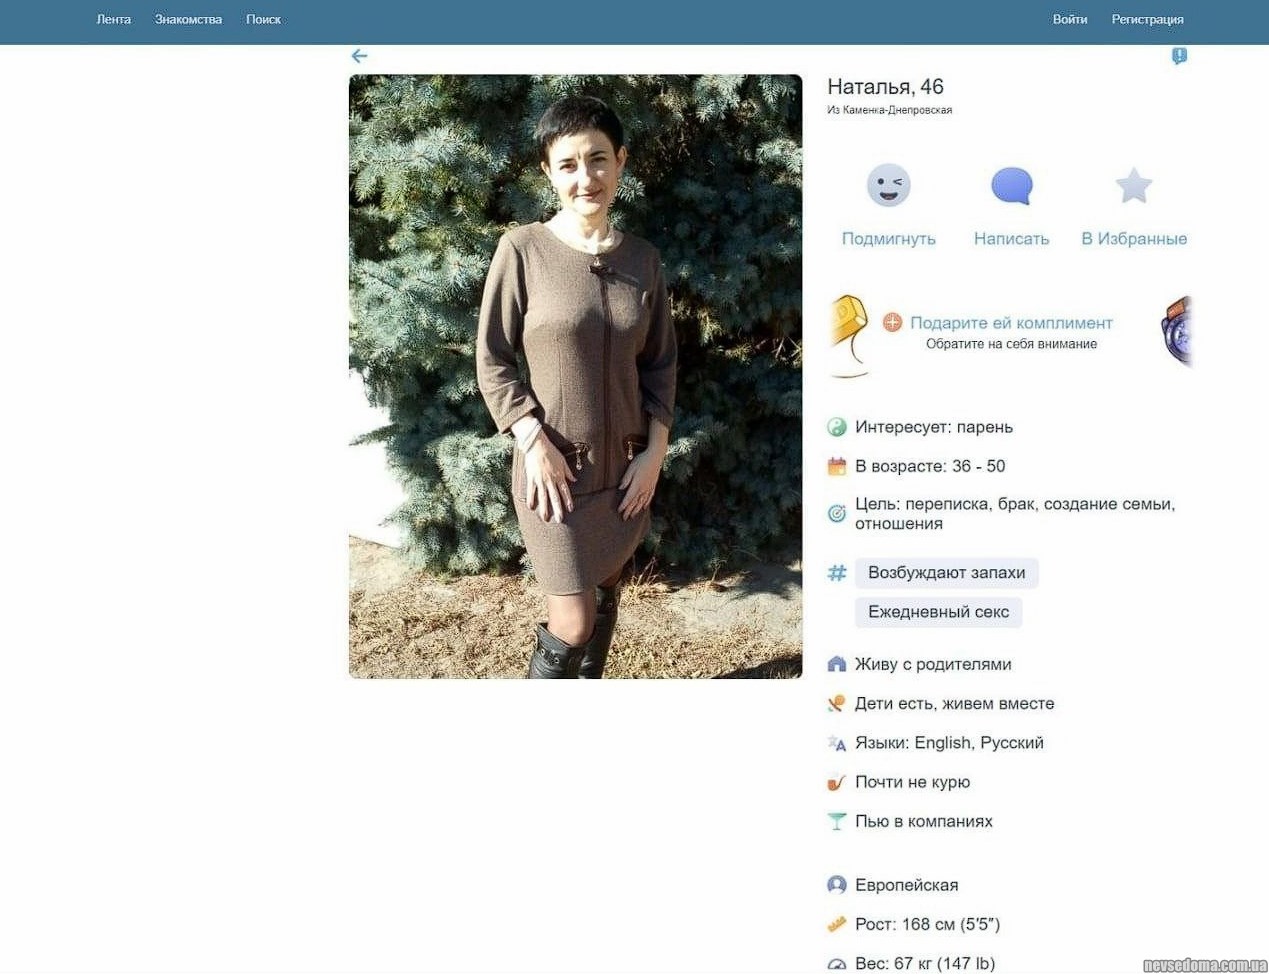Click the winking smiley icon
Screen dimensions: 1269x974
[888, 186]
